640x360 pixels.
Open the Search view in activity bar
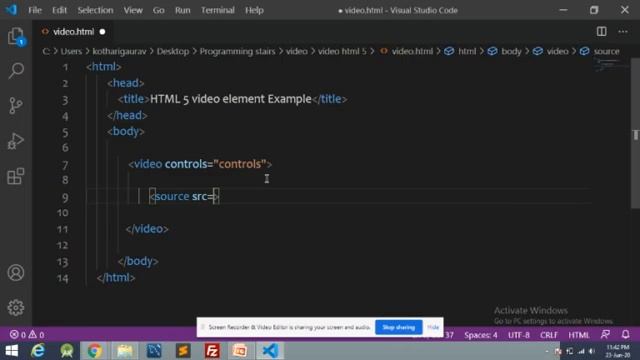pos(16,71)
